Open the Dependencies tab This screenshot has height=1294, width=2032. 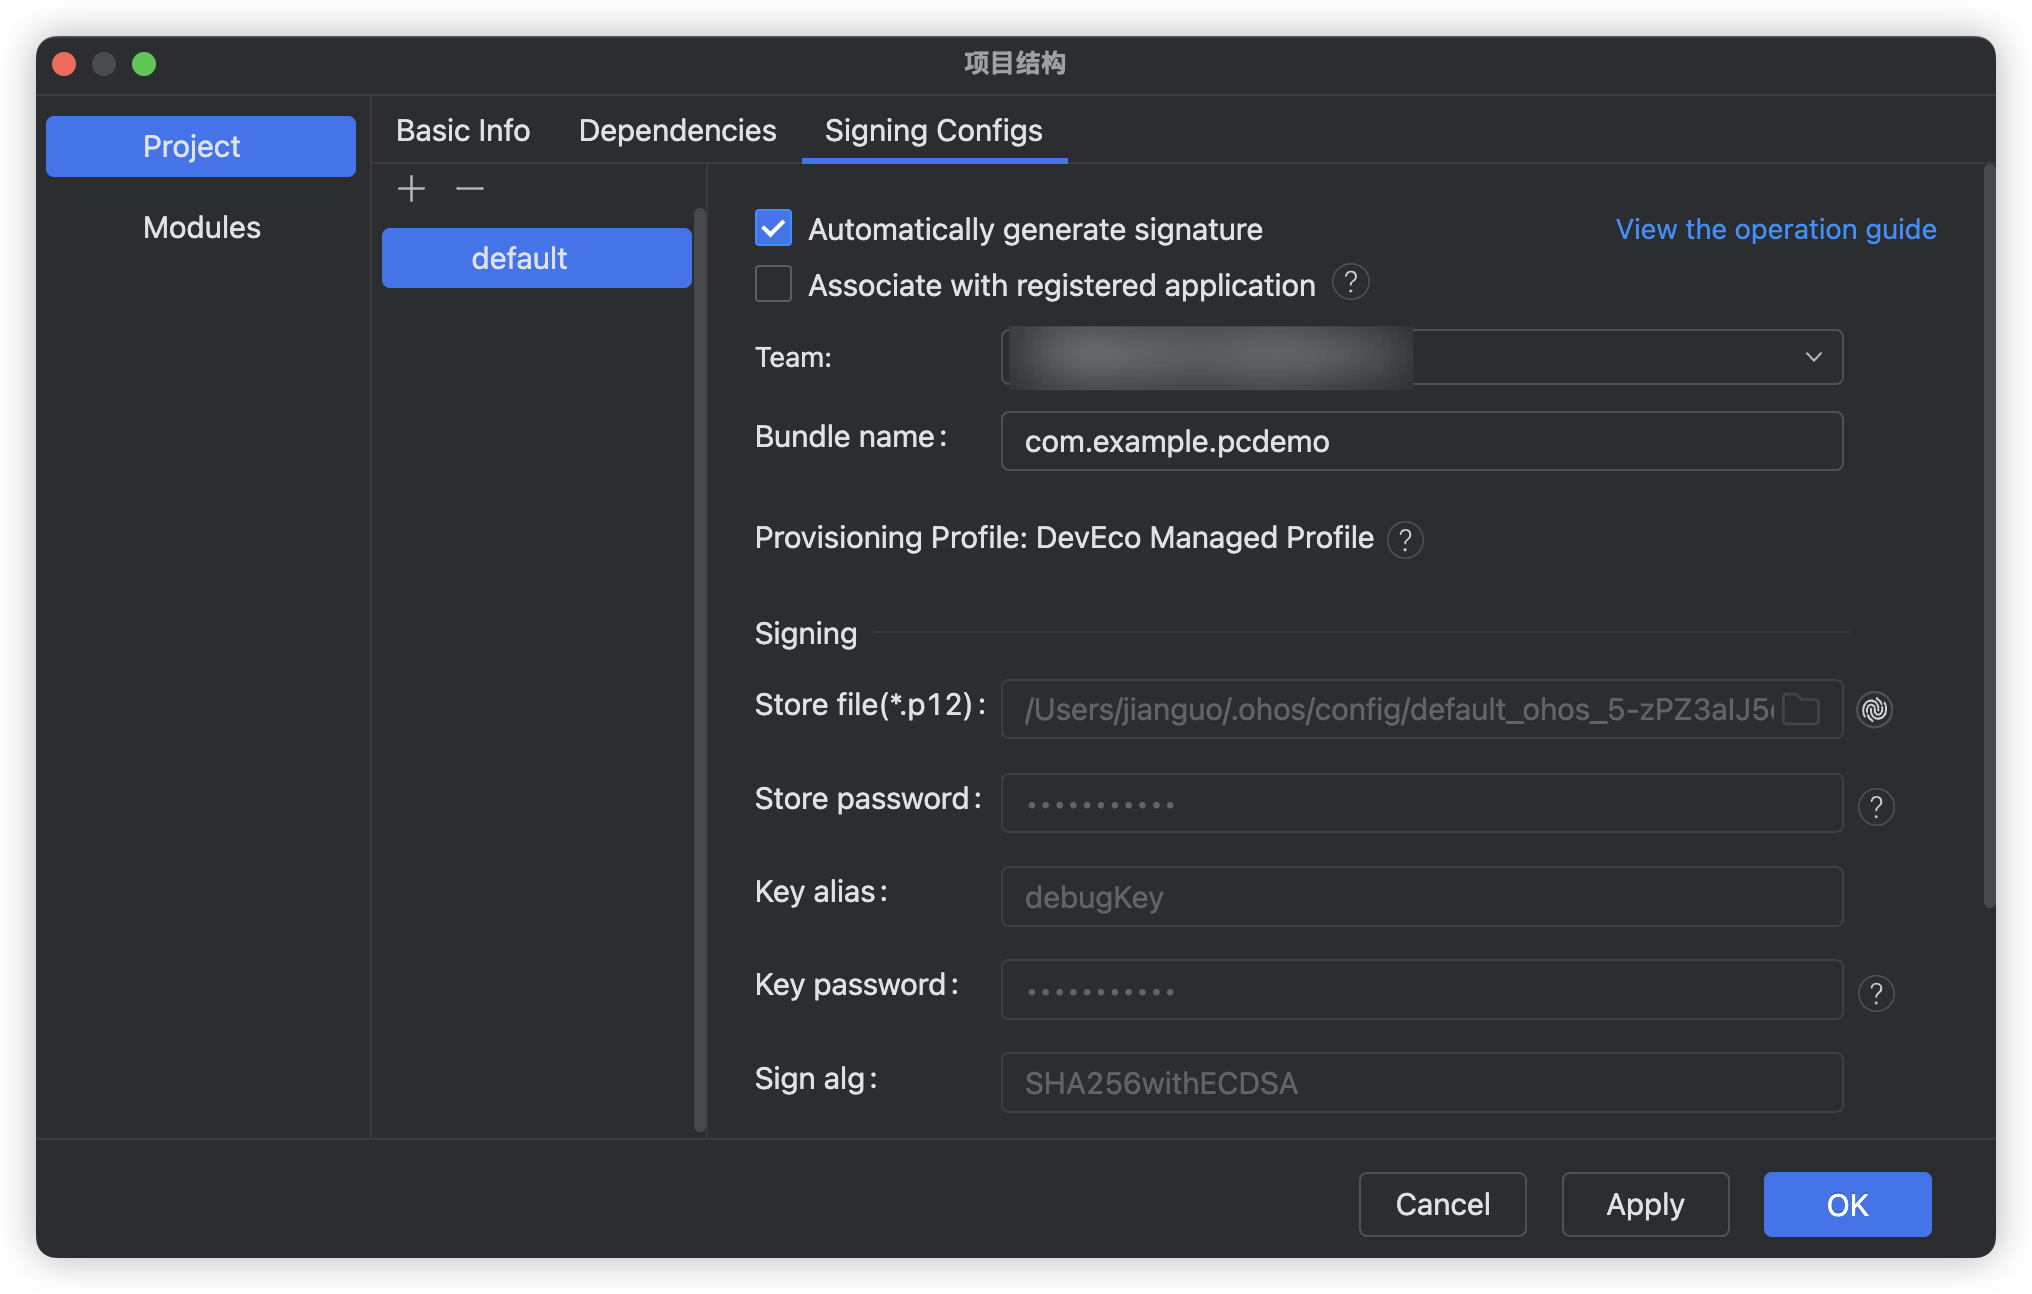(x=677, y=131)
